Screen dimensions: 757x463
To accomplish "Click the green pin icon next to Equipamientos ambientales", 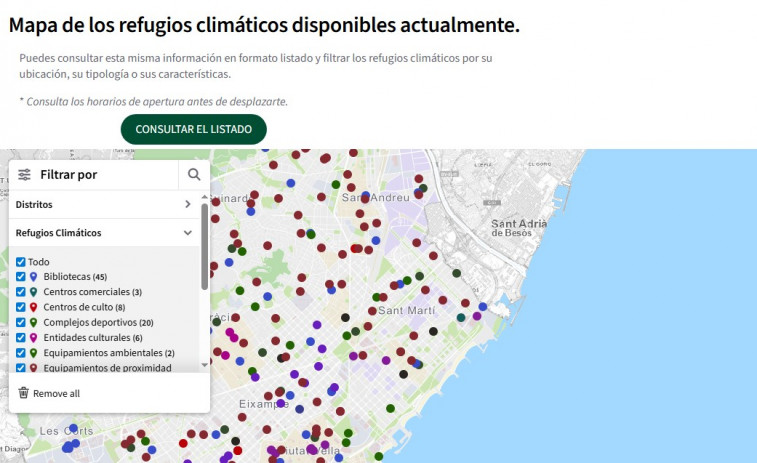I will click(33, 352).
